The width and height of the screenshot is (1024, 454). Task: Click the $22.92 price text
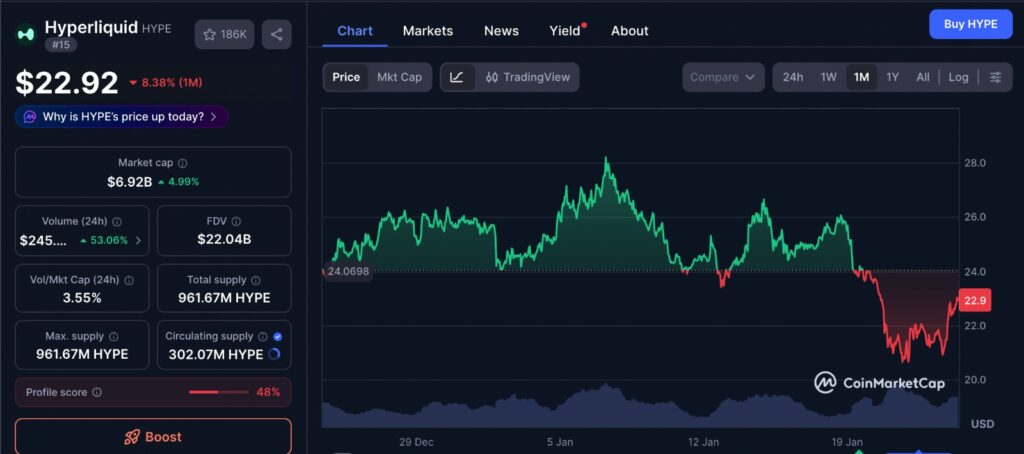(67, 83)
